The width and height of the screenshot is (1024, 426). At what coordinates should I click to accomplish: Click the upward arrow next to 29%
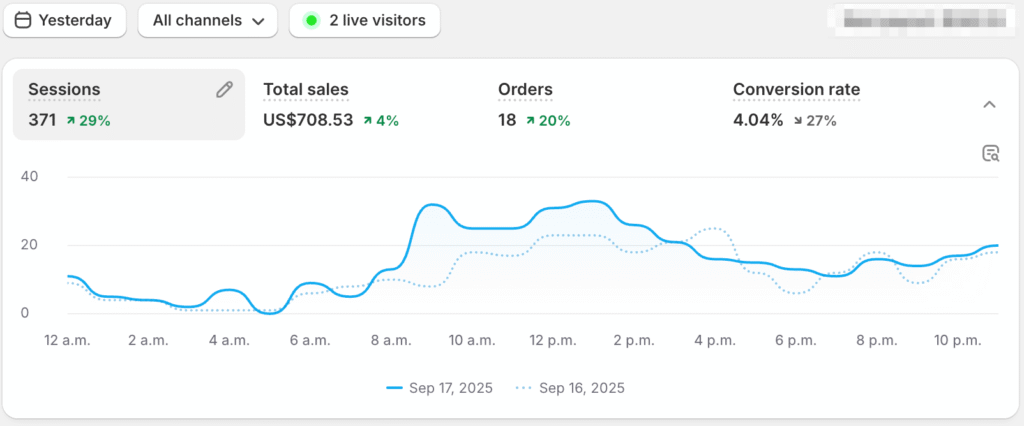[71, 121]
